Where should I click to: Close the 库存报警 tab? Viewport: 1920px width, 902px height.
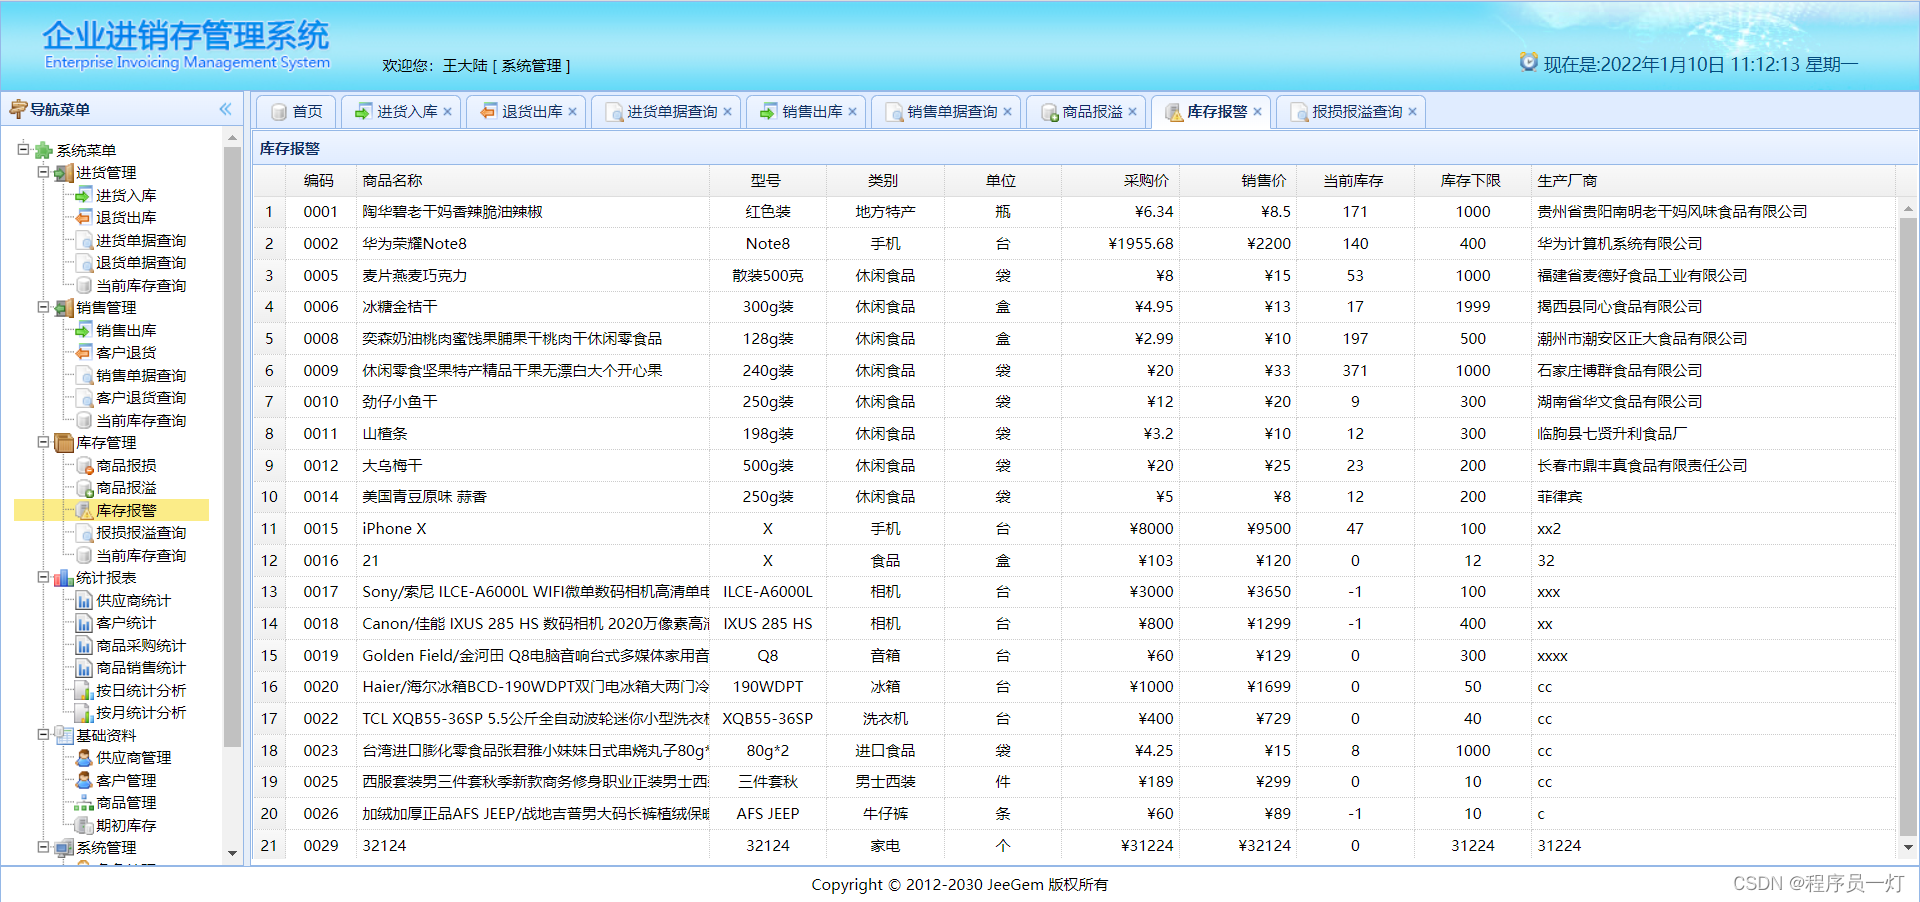click(x=1257, y=112)
